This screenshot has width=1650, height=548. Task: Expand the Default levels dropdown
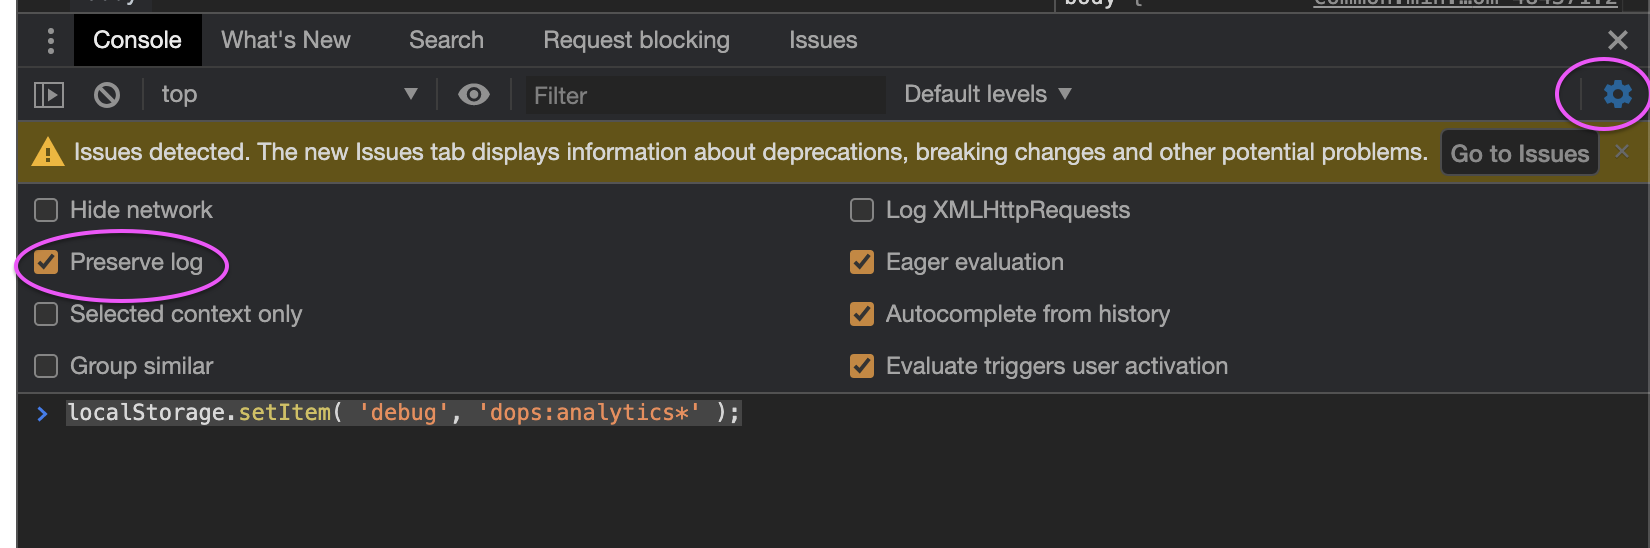click(x=987, y=94)
